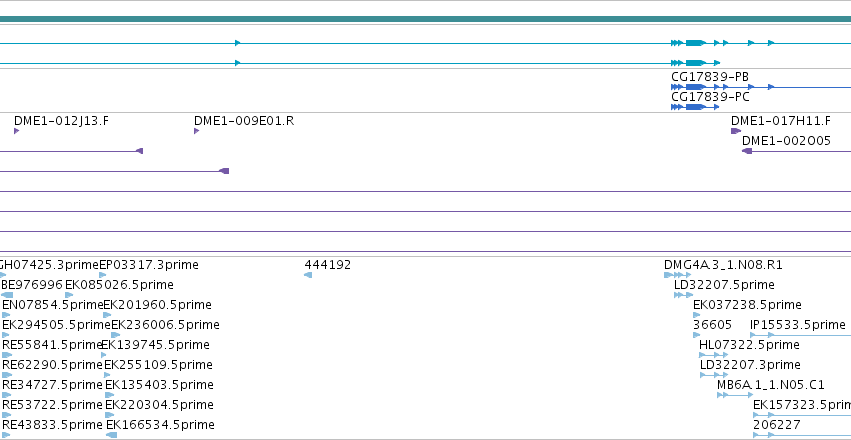Click the spliced glyph under MB6A.1_1.N05.C1
This screenshot has height=440, width=851.
[735, 396]
